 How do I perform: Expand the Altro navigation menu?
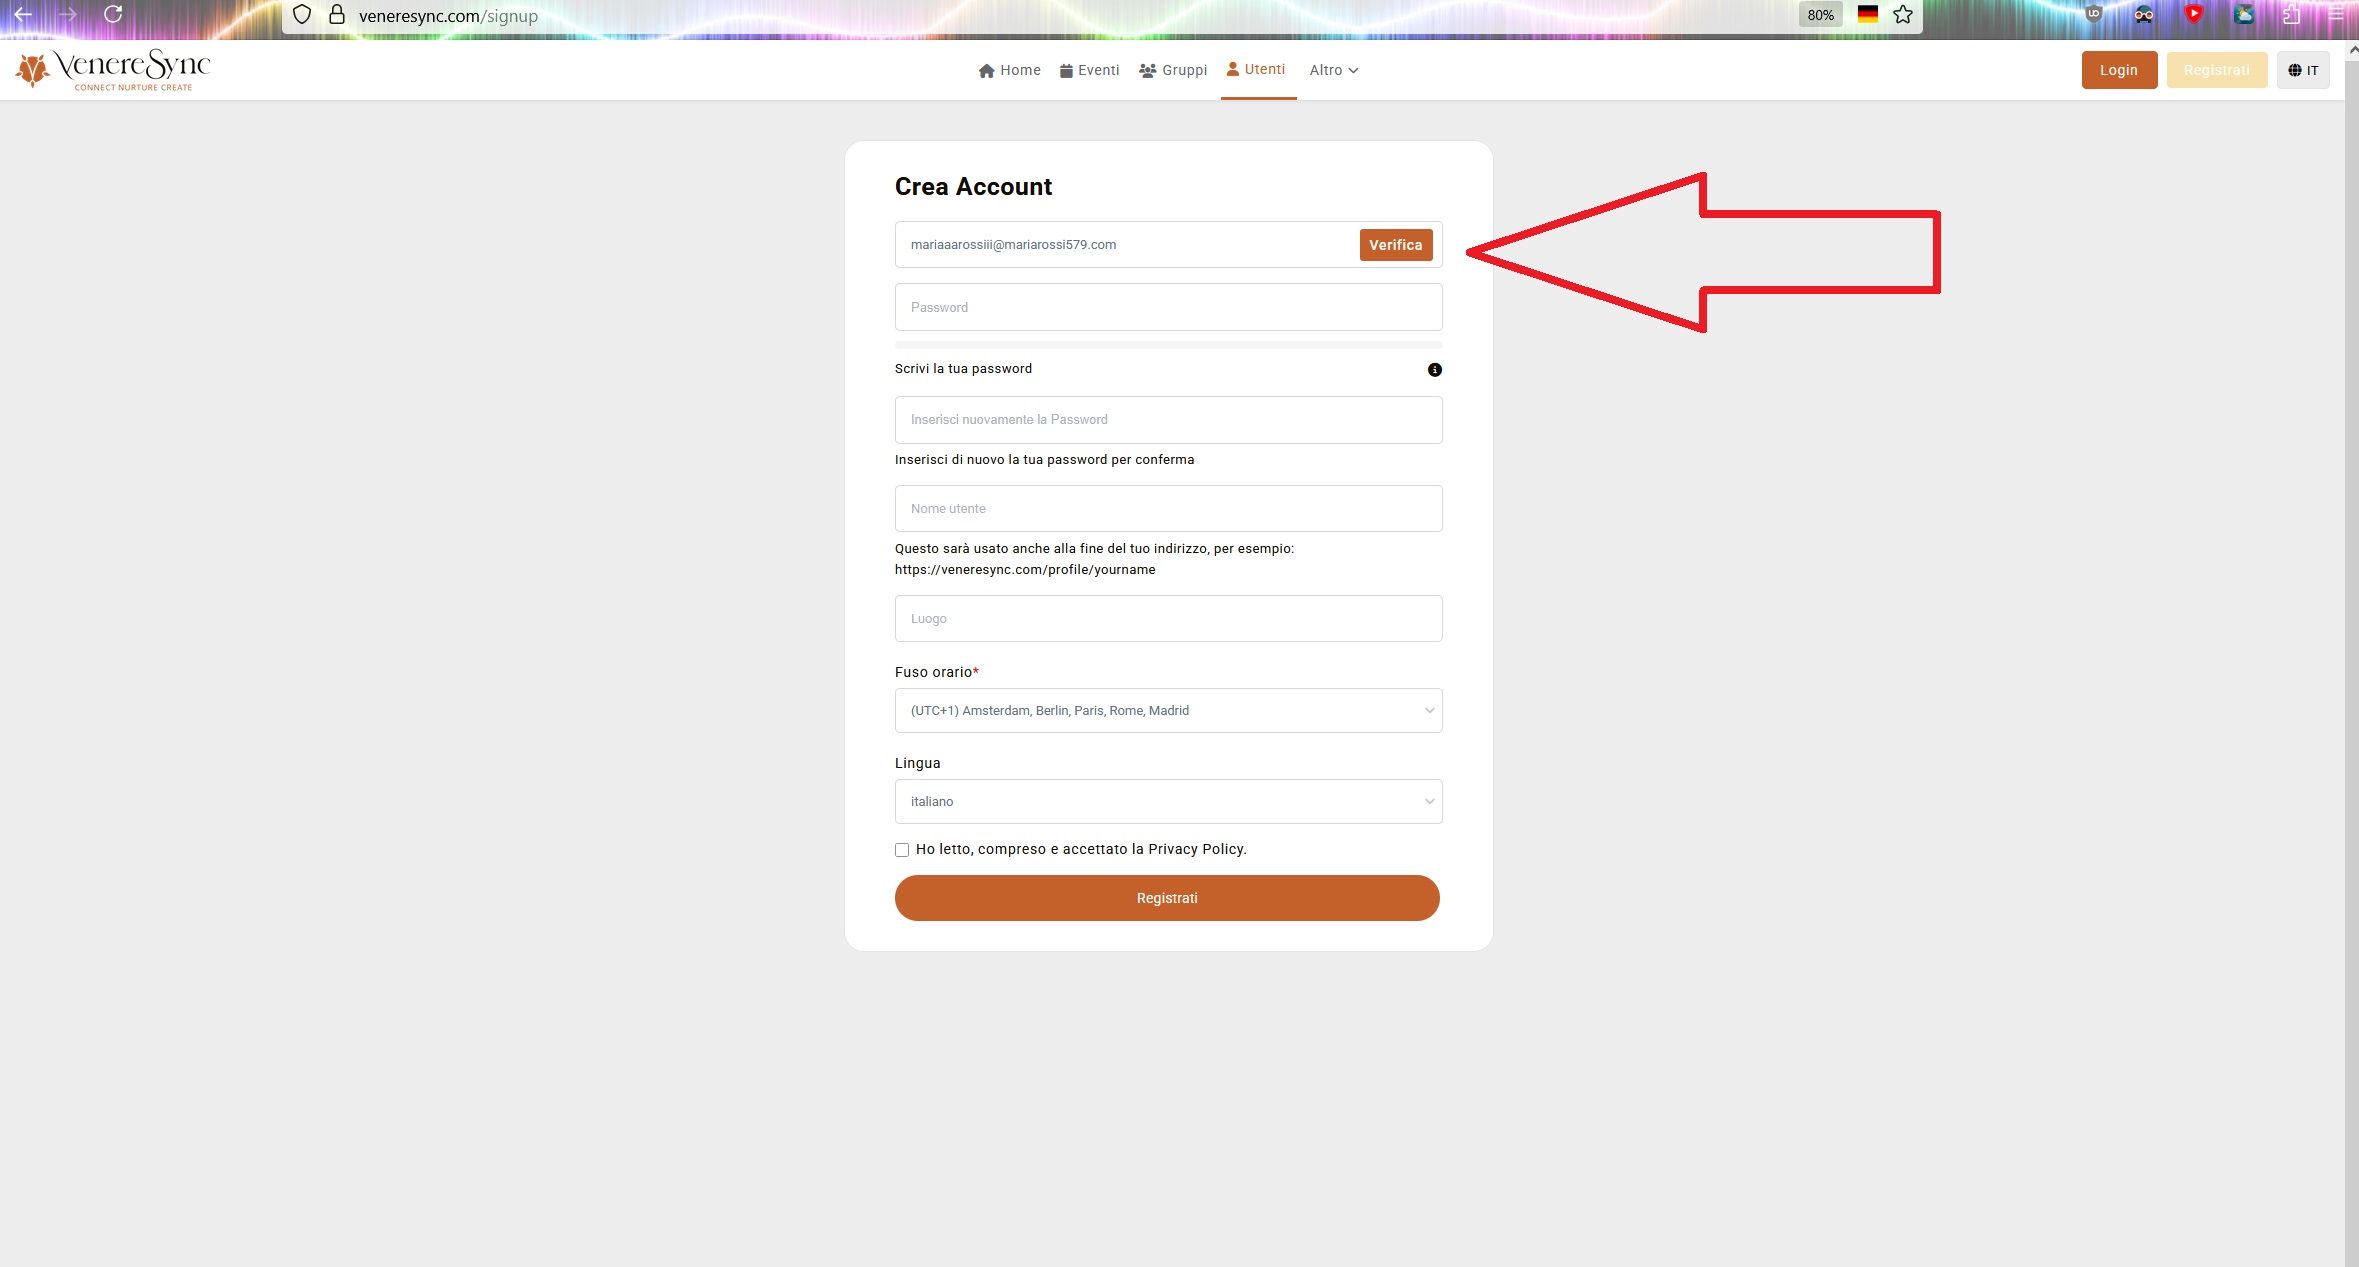(1333, 70)
